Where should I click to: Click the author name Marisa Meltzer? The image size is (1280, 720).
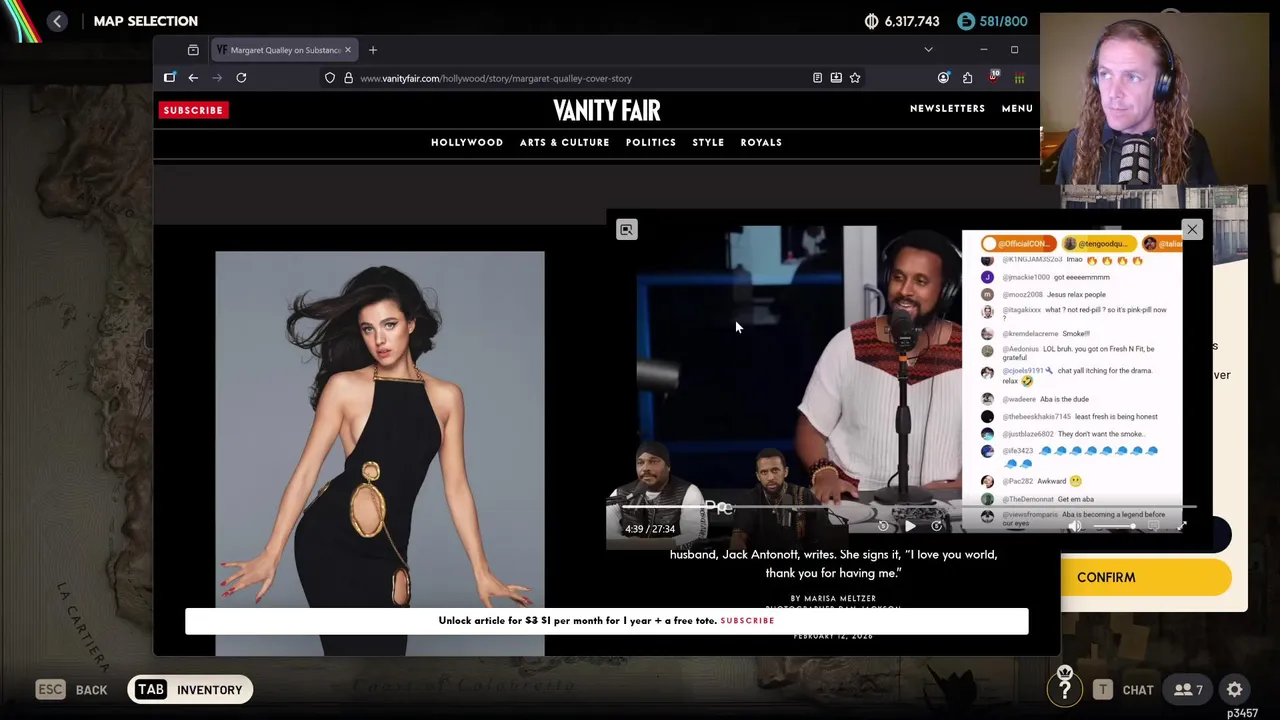[x=841, y=598]
